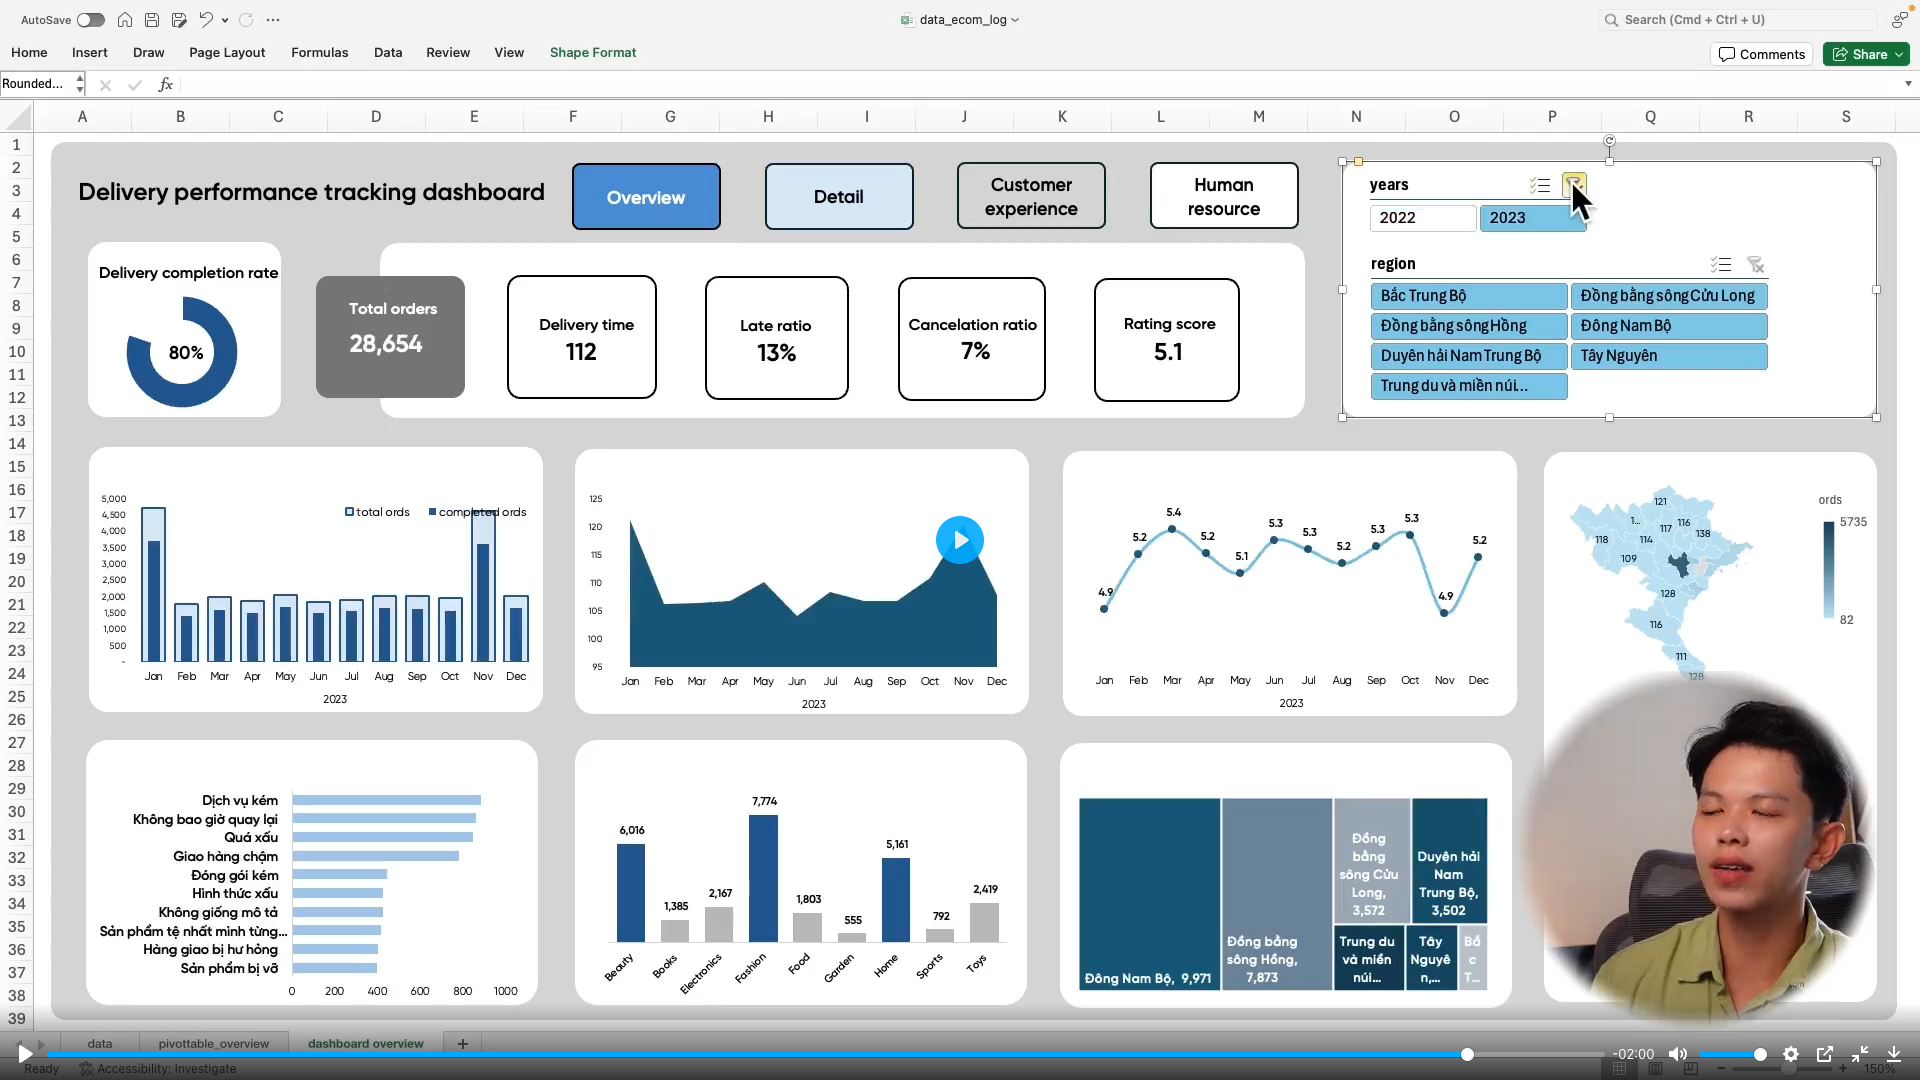
Task: Click the video download icon
Action: tap(1894, 1054)
